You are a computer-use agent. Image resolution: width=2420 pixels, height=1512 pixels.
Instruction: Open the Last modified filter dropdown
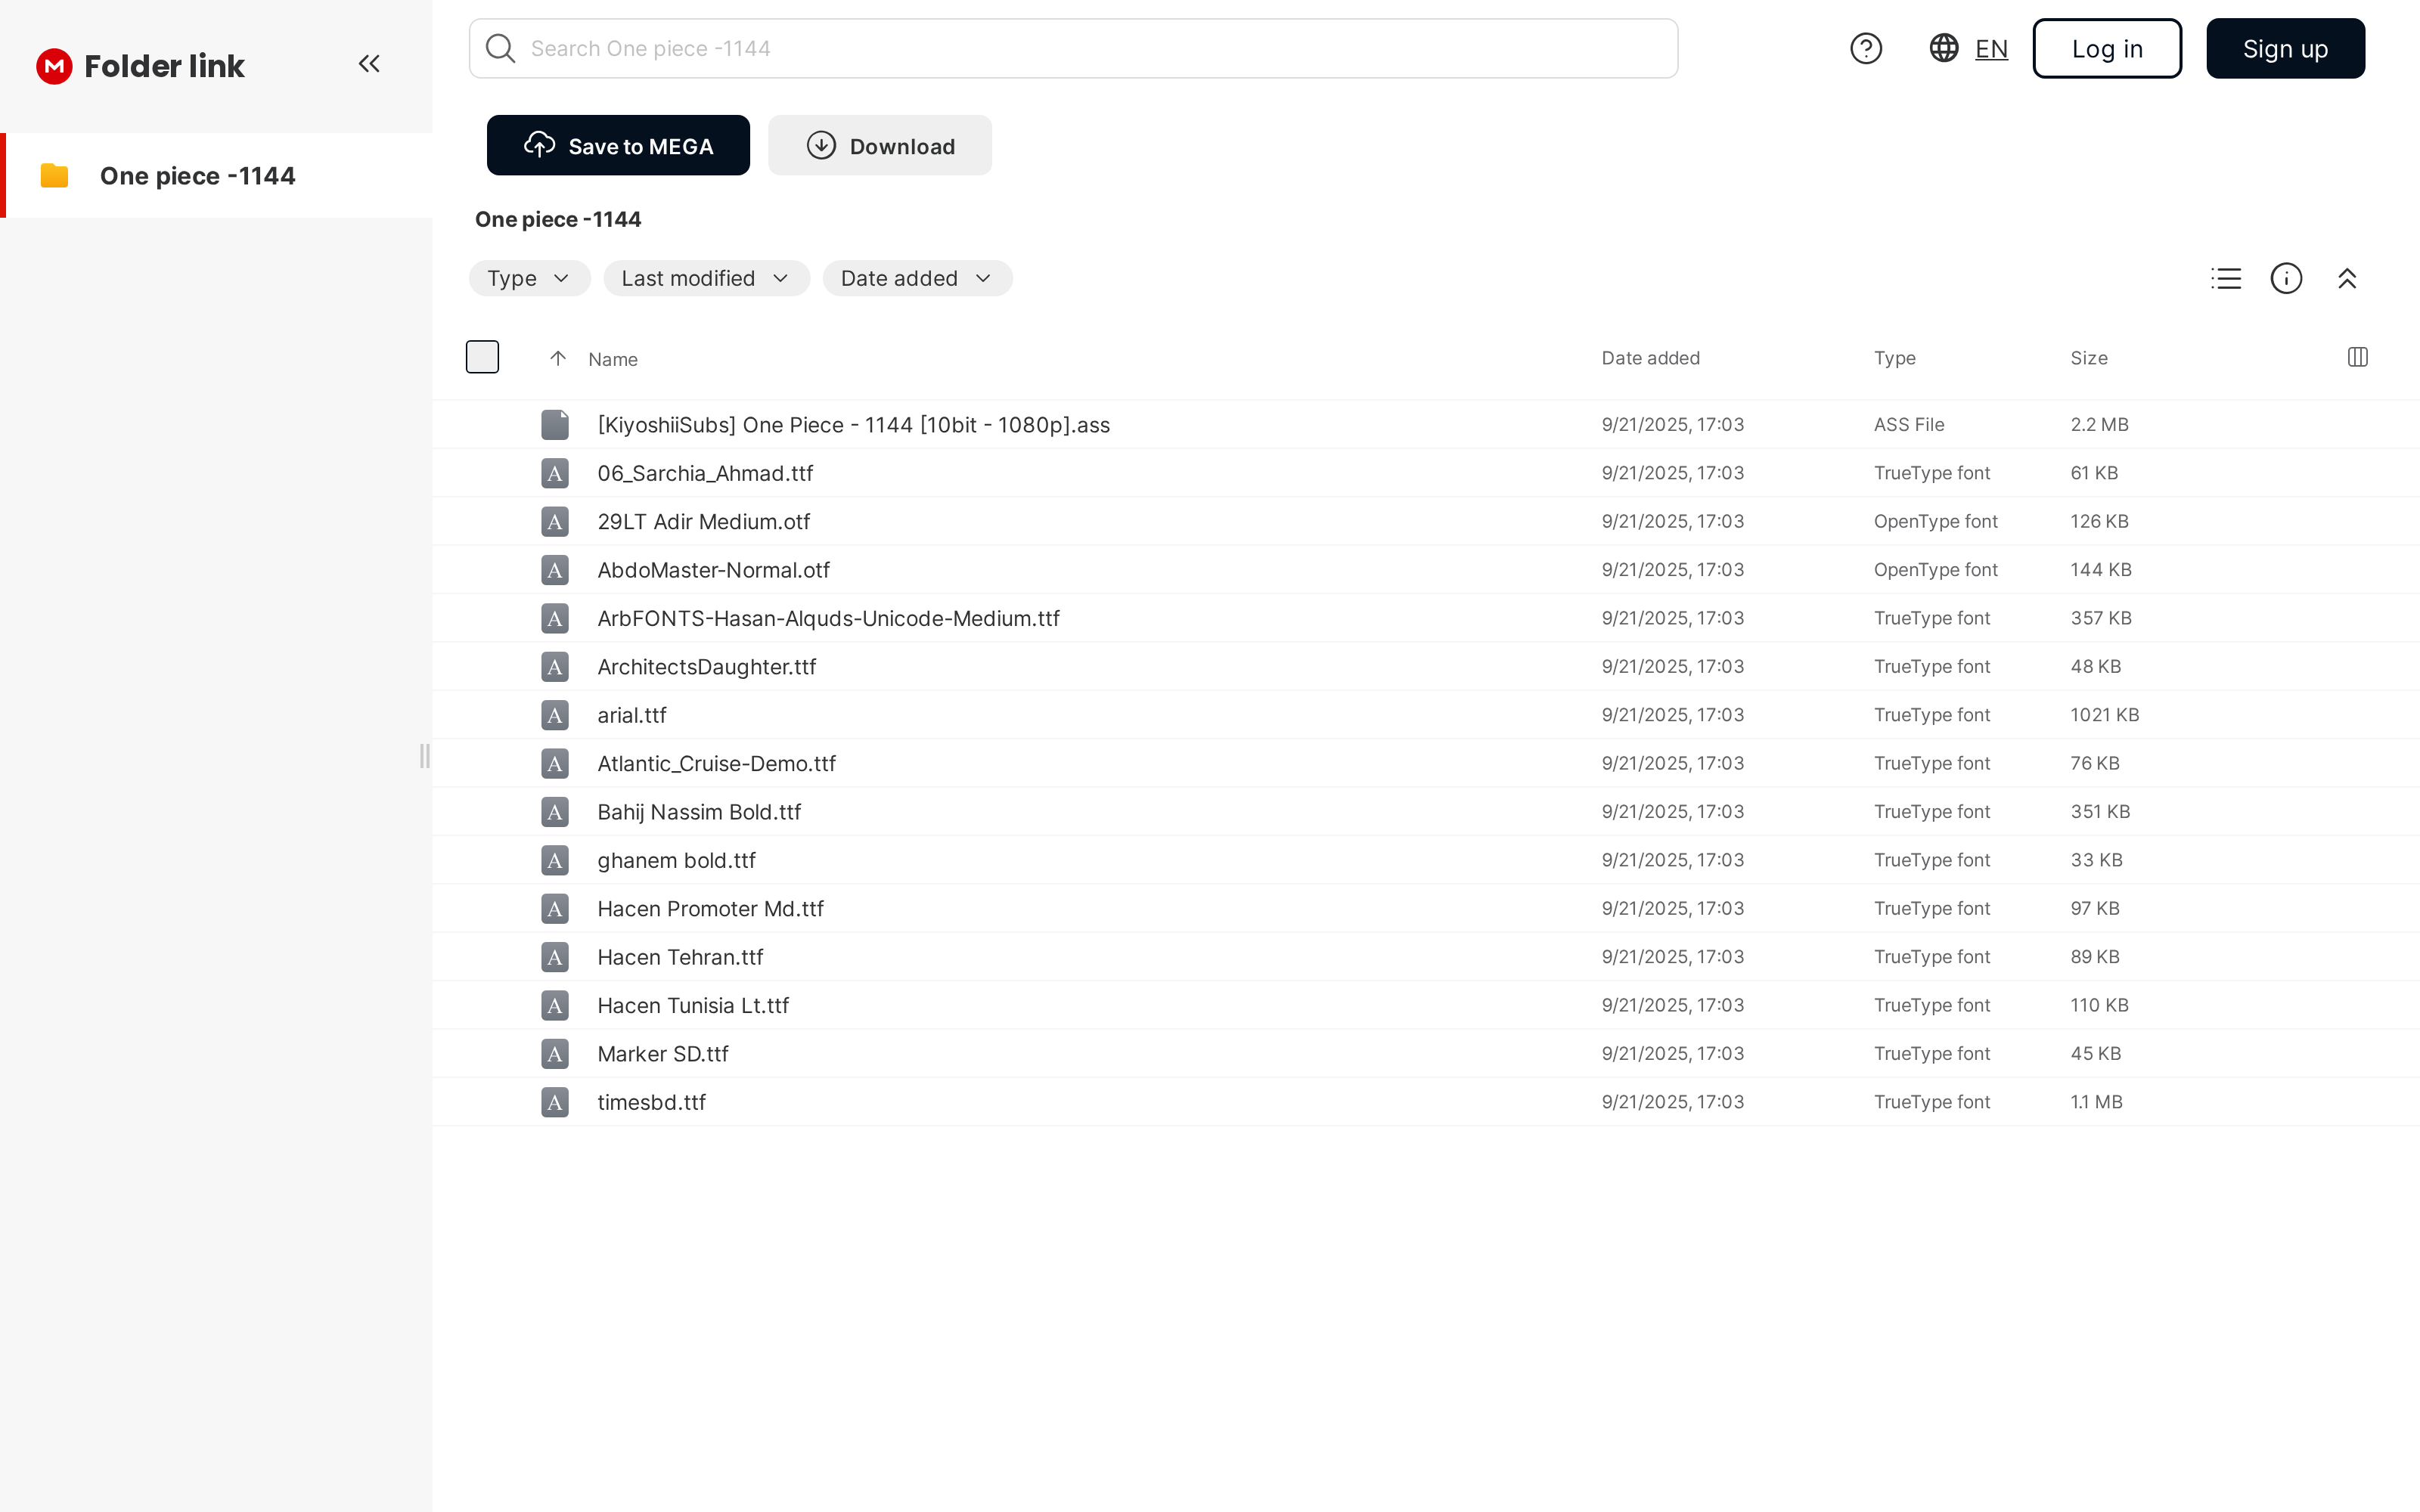(706, 278)
